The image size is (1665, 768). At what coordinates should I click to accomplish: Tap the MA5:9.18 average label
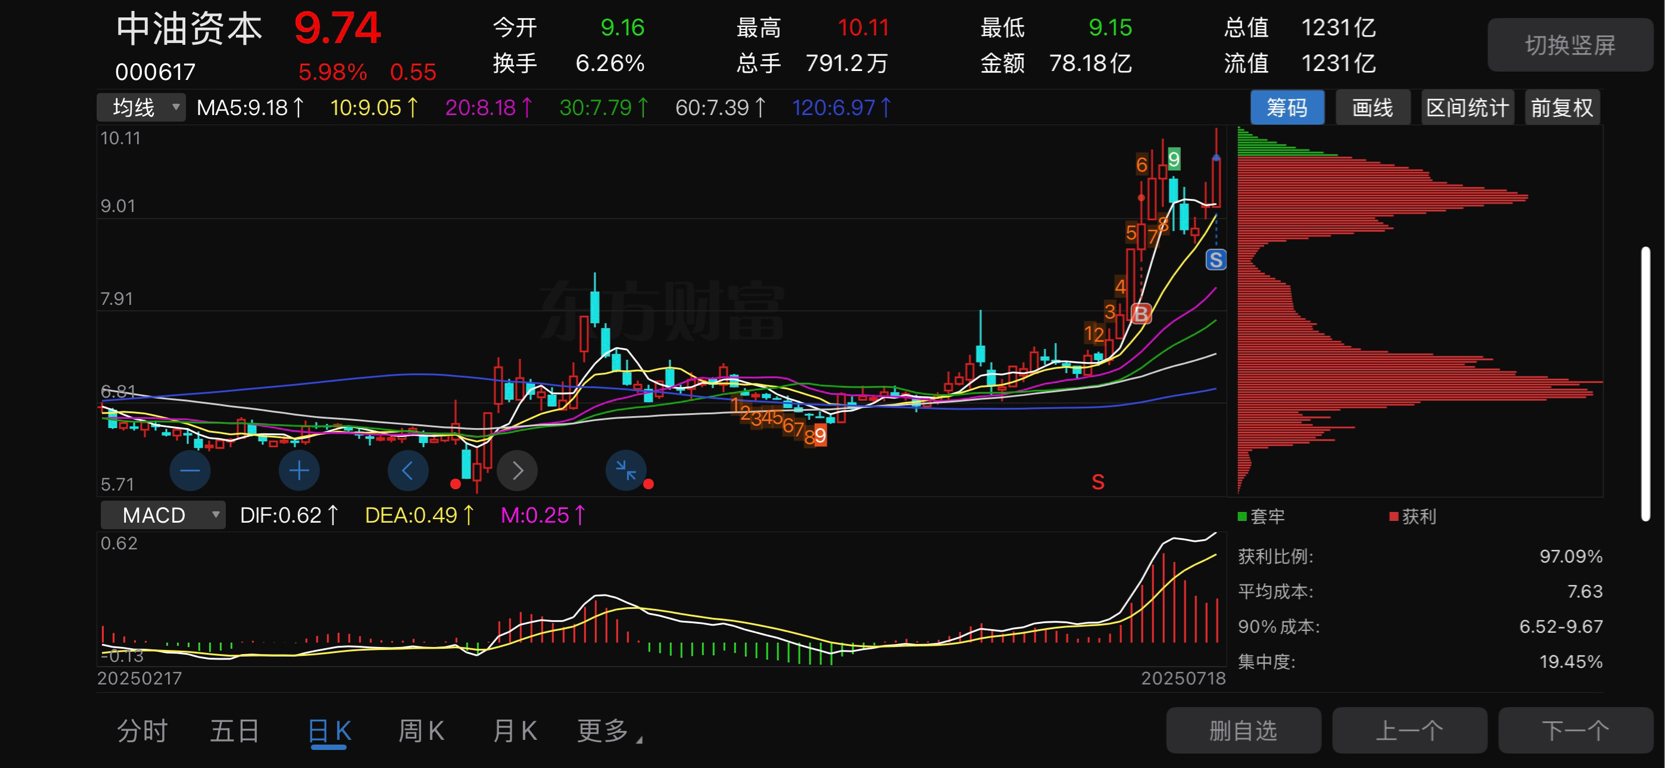(250, 108)
